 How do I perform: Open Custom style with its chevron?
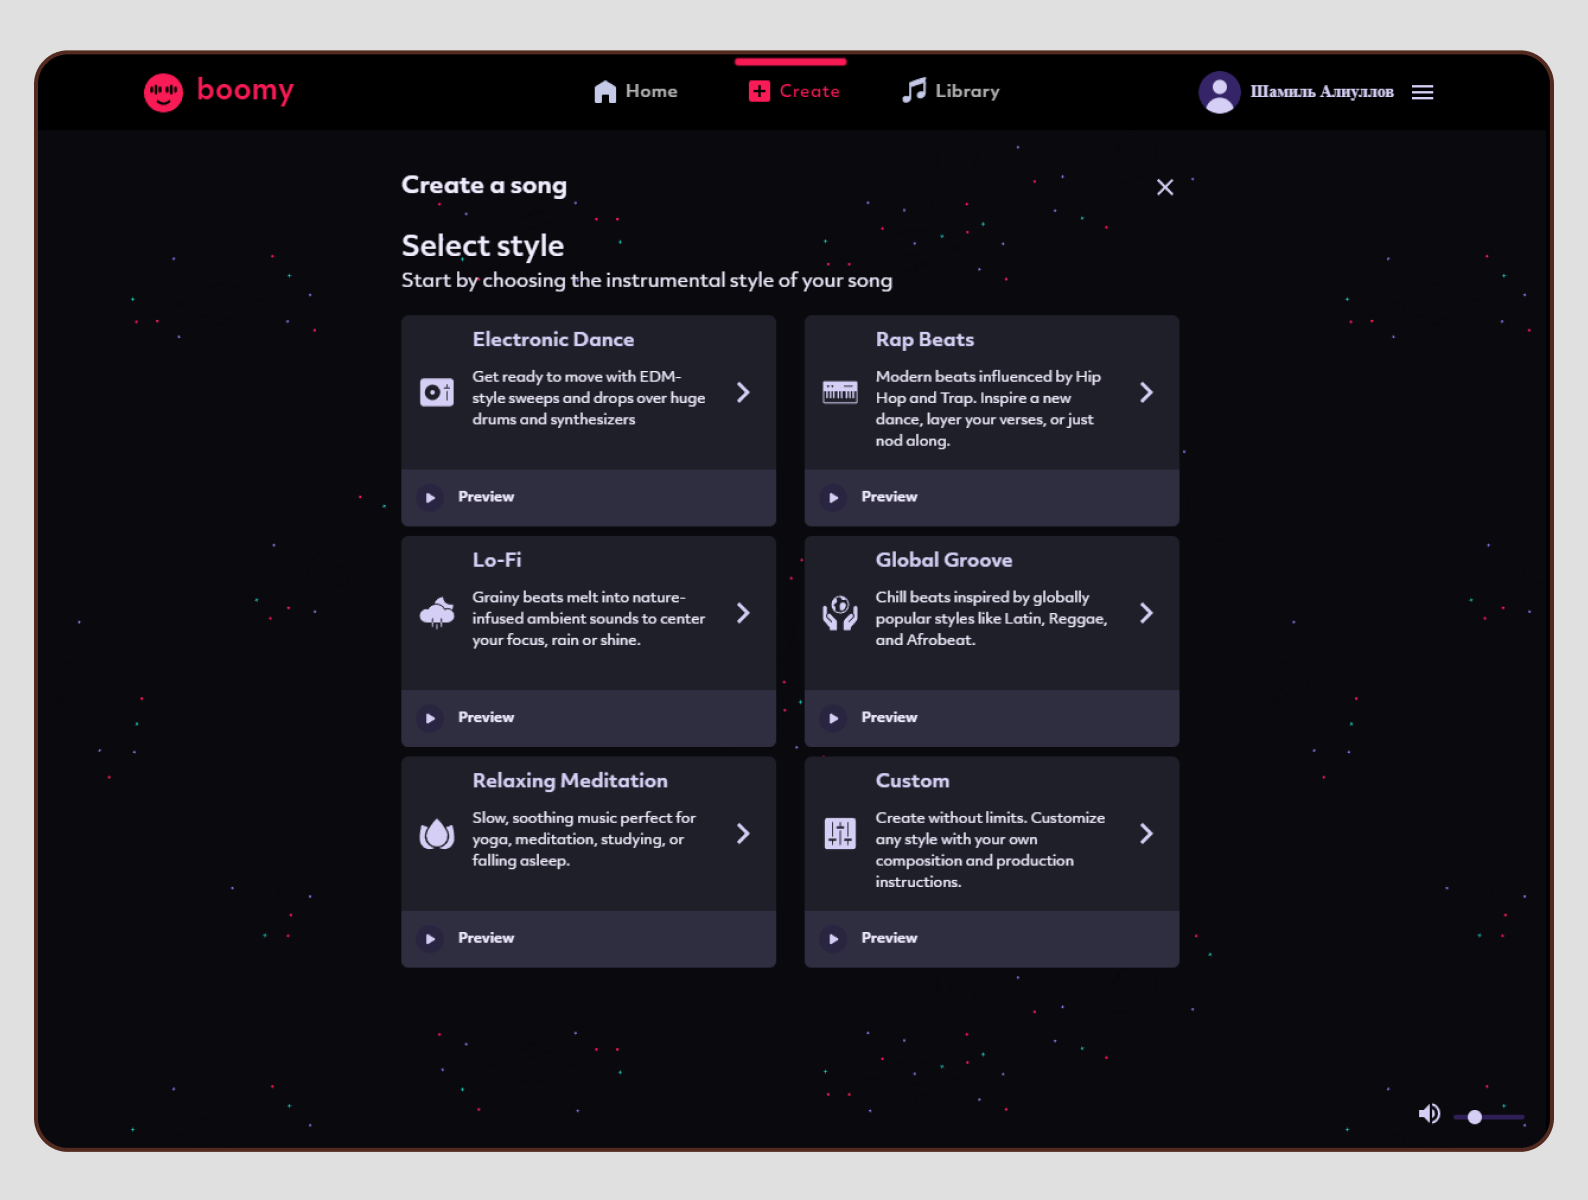click(1146, 834)
